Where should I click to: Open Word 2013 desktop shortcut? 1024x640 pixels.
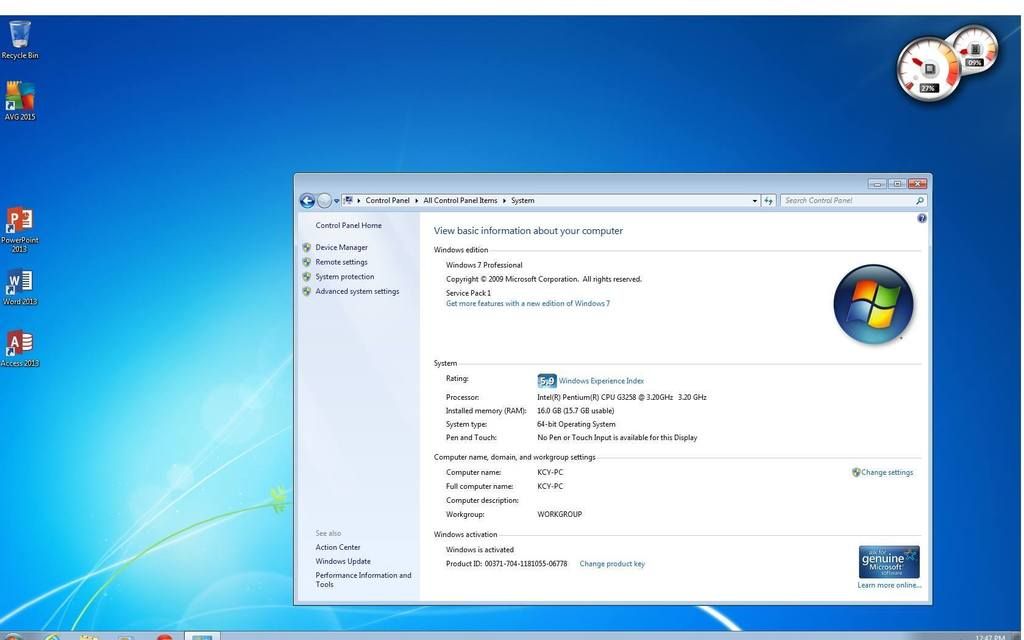tap(20, 287)
